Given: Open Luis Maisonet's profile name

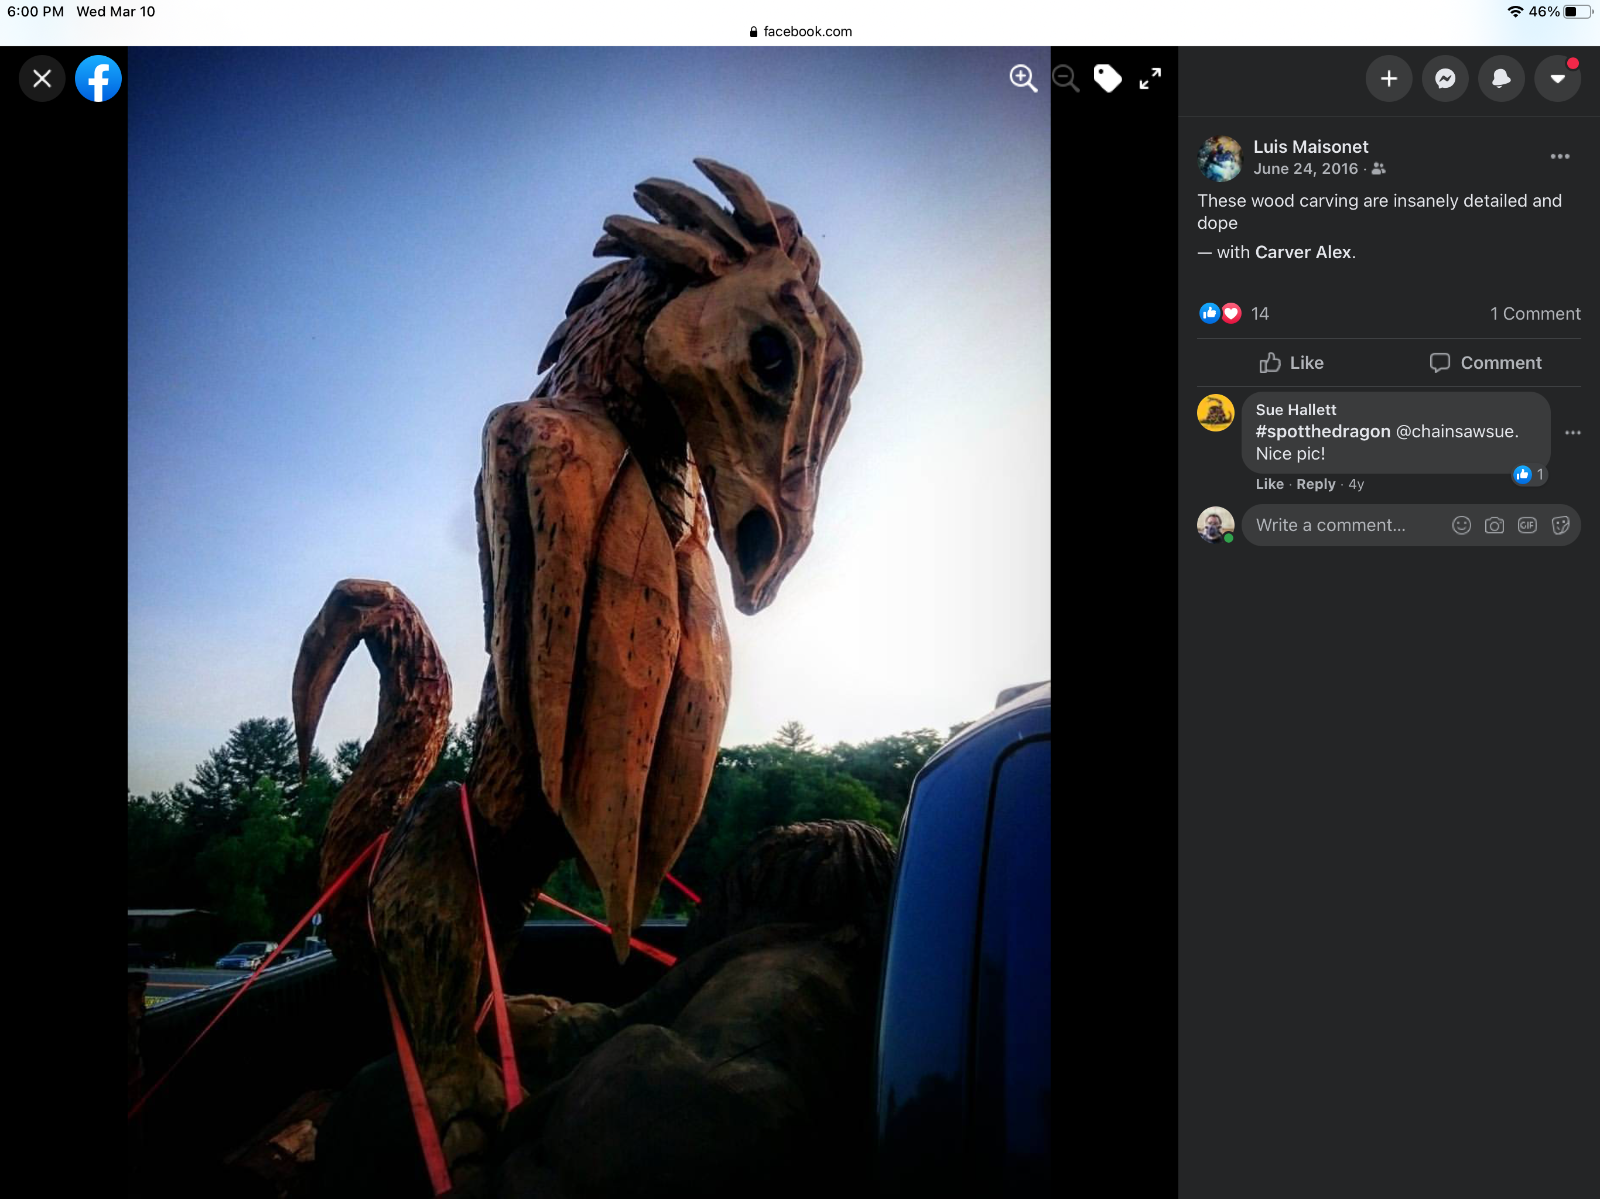Looking at the screenshot, I should tap(1311, 147).
